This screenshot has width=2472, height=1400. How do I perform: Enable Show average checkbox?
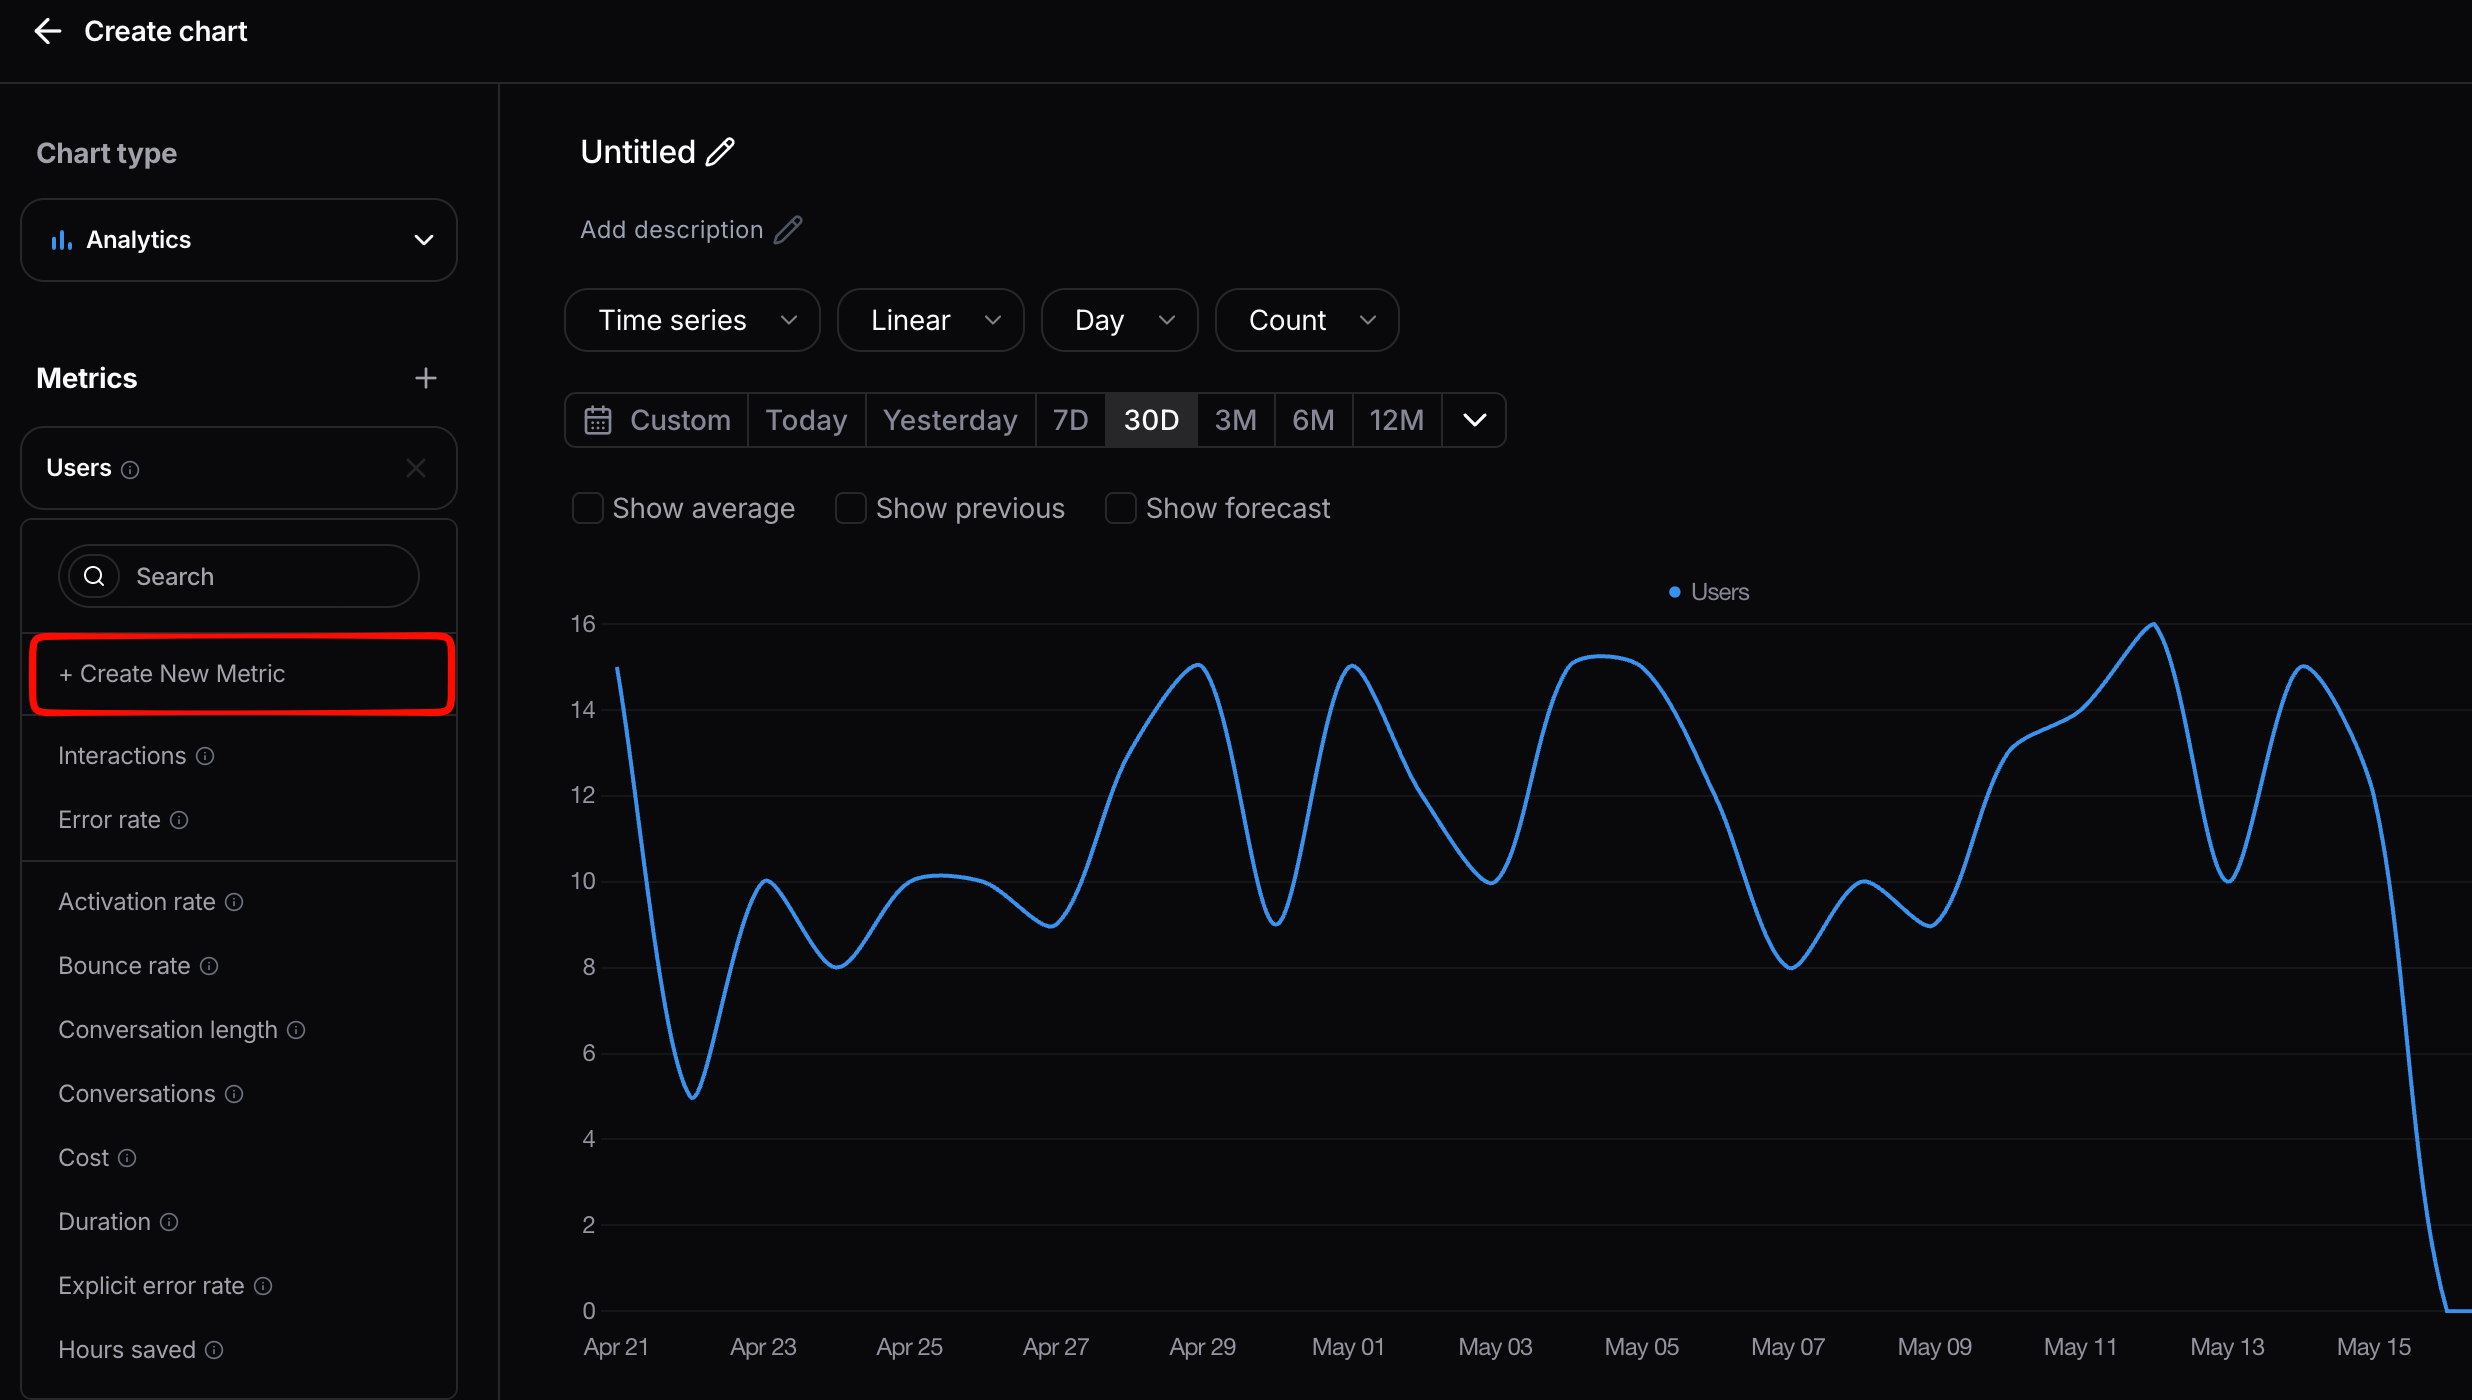coord(588,508)
